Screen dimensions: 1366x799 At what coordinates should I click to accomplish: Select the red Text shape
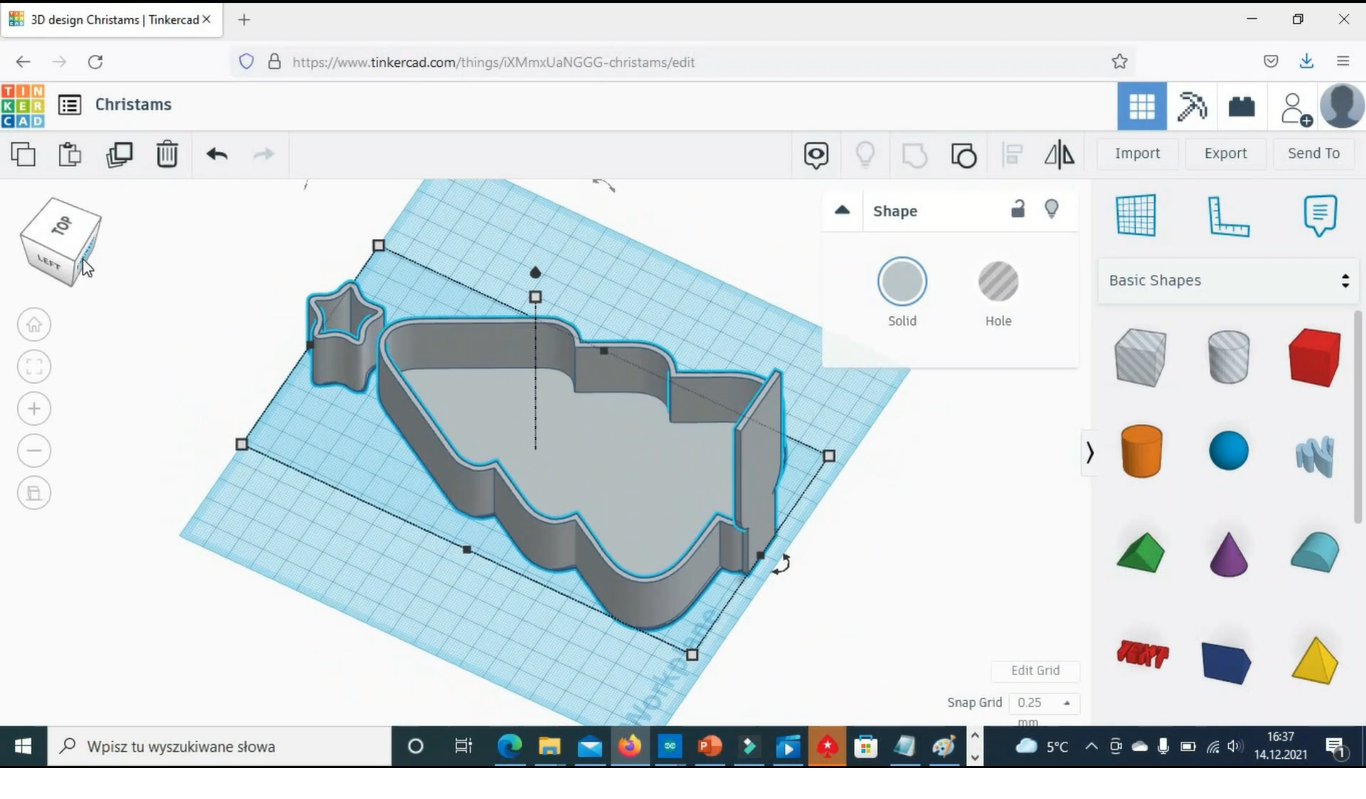point(1142,655)
